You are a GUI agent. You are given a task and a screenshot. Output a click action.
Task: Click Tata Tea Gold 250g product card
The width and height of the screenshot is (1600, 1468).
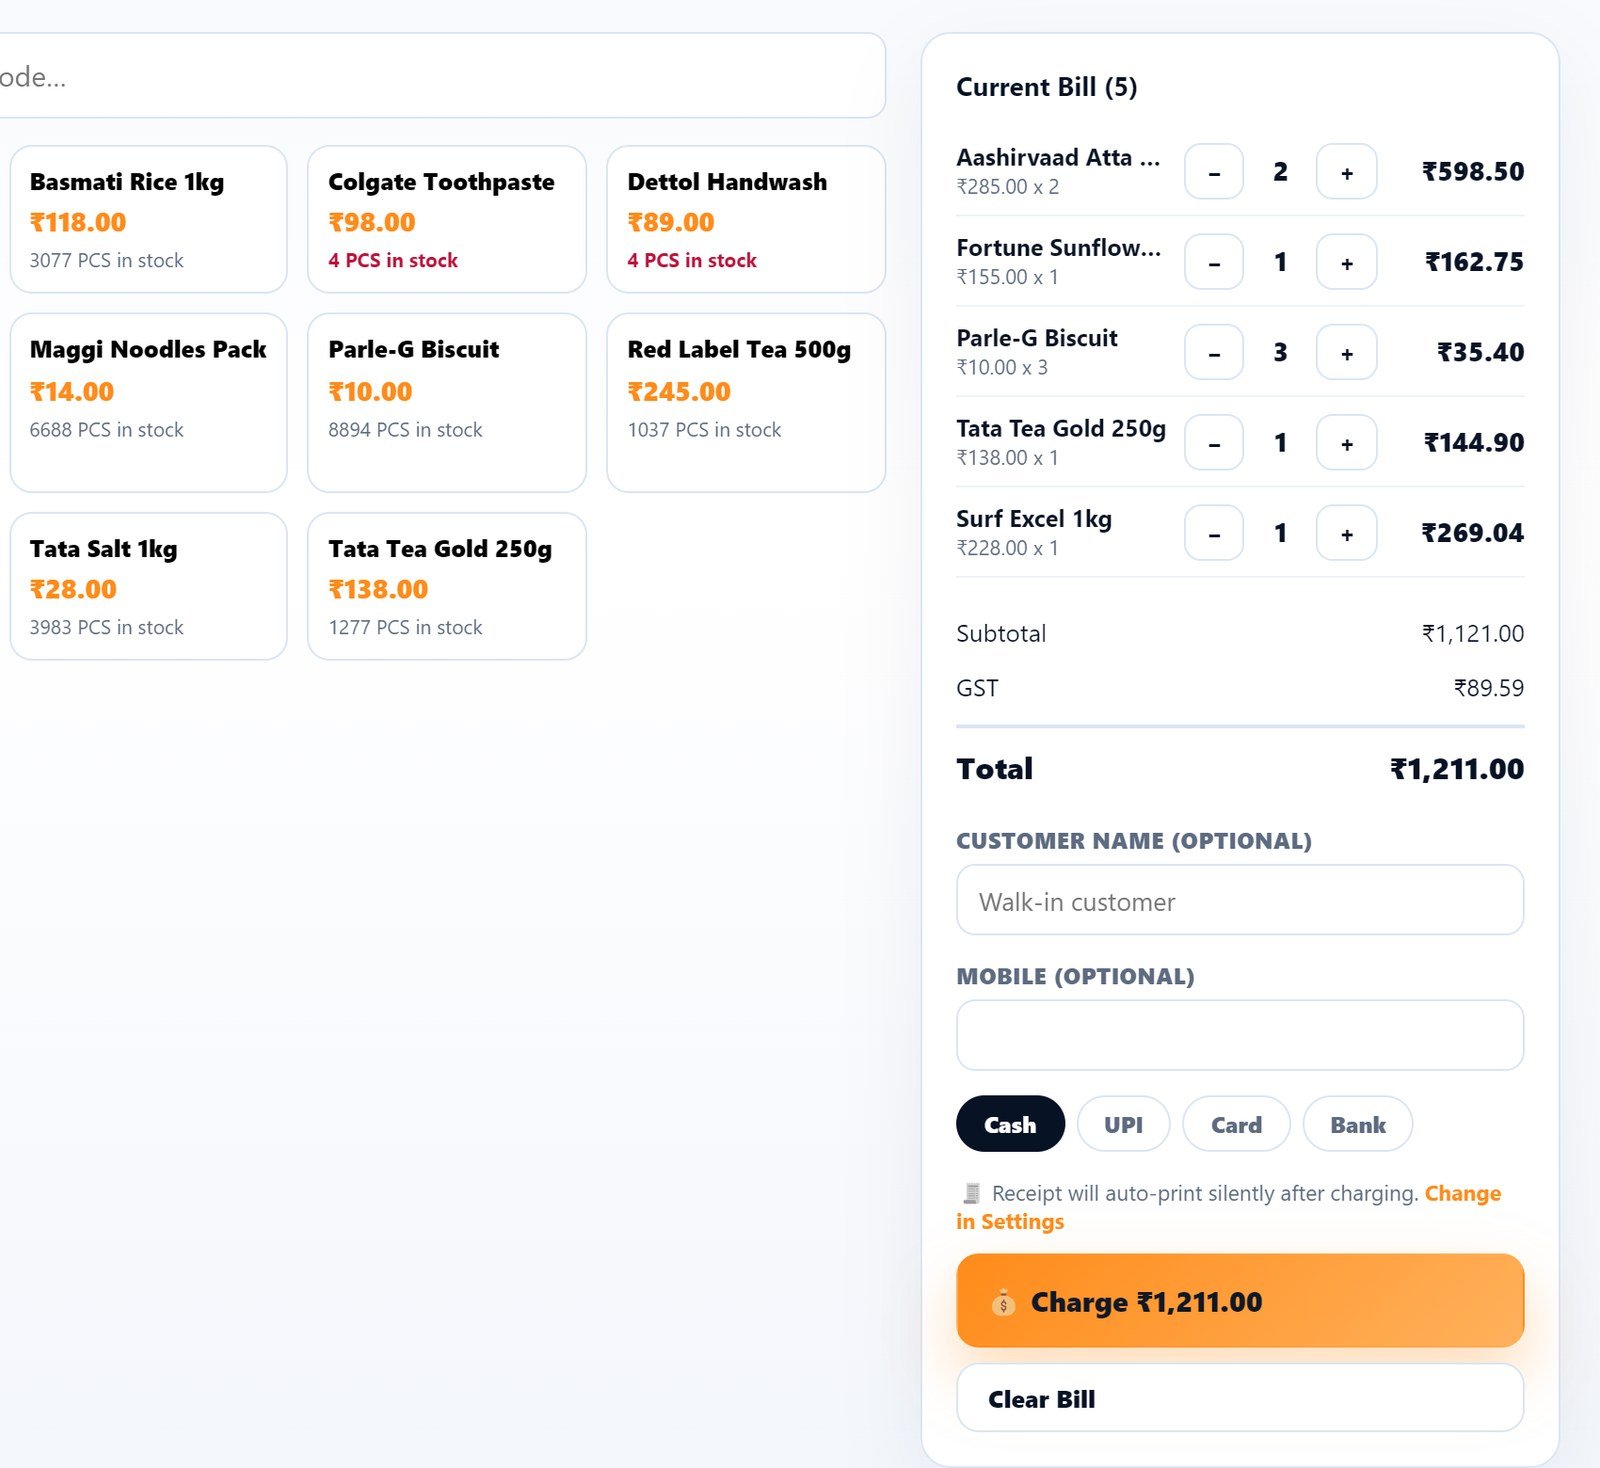pos(447,586)
